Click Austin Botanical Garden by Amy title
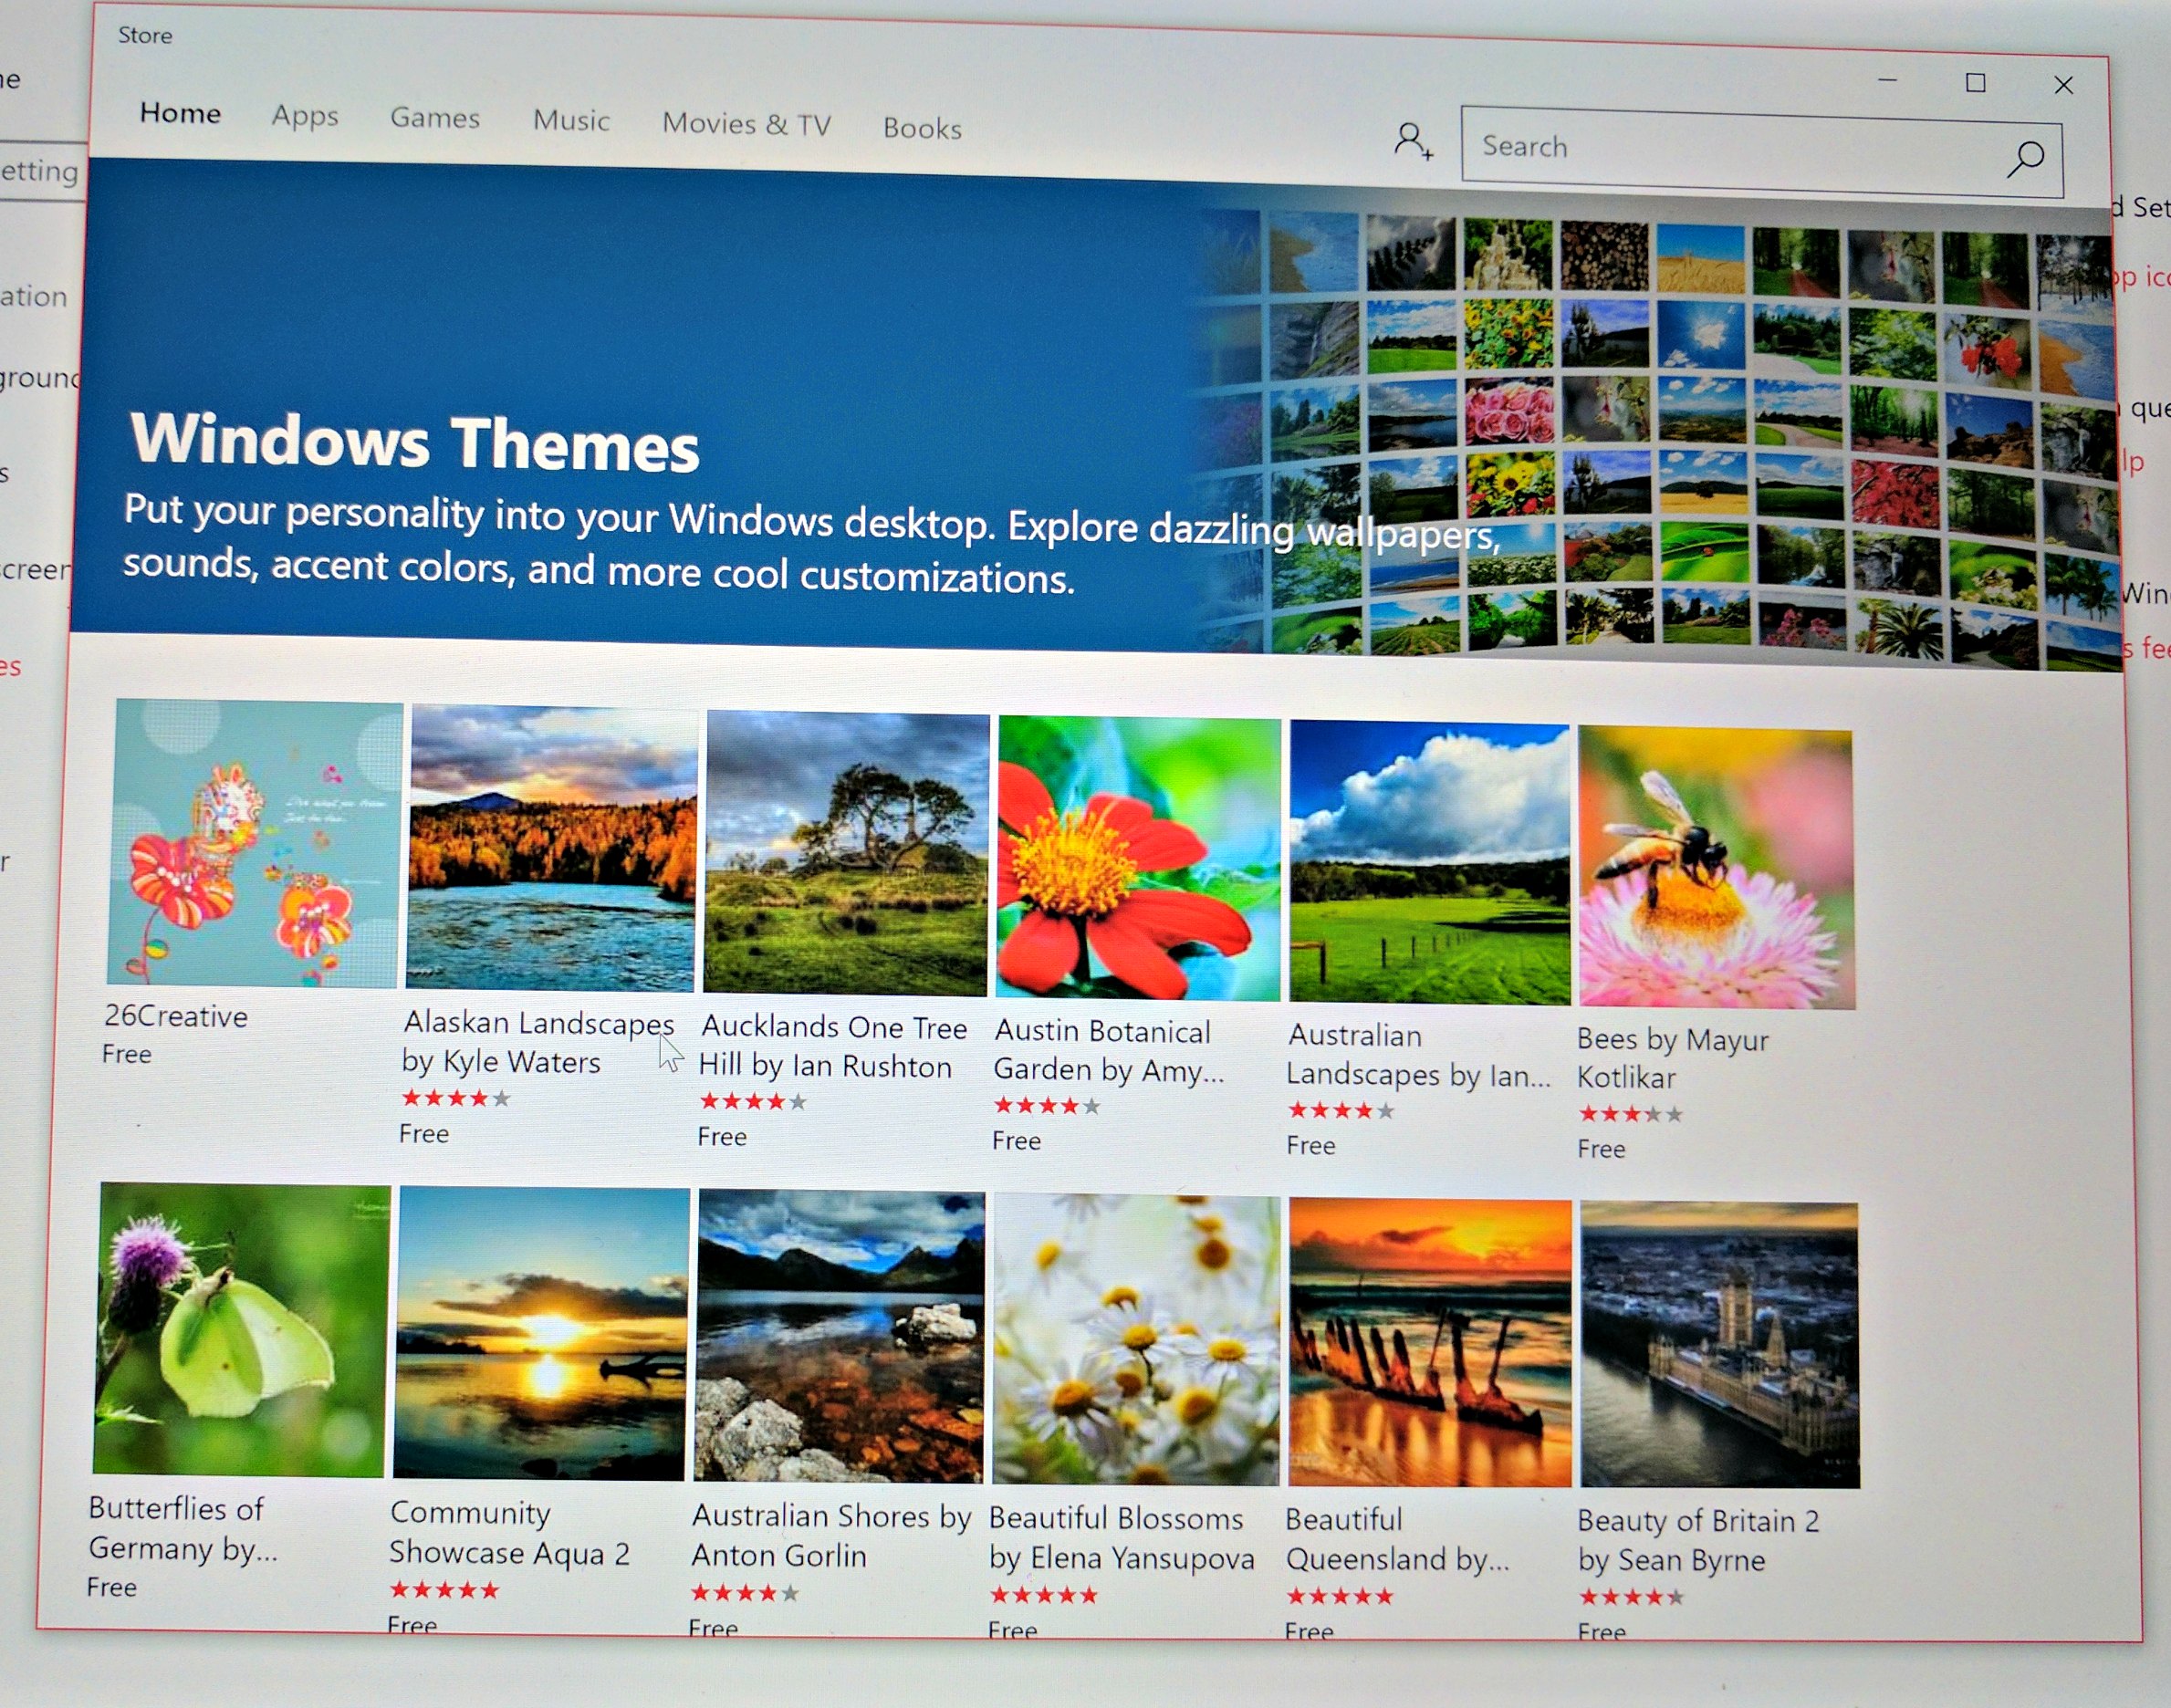This screenshot has width=2171, height=1708. click(1108, 1050)
